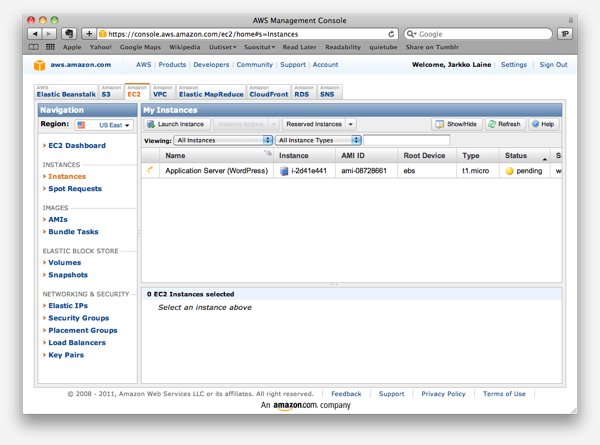Click the Sign Out link
600x445 pixels.
(x=553, y=64)
